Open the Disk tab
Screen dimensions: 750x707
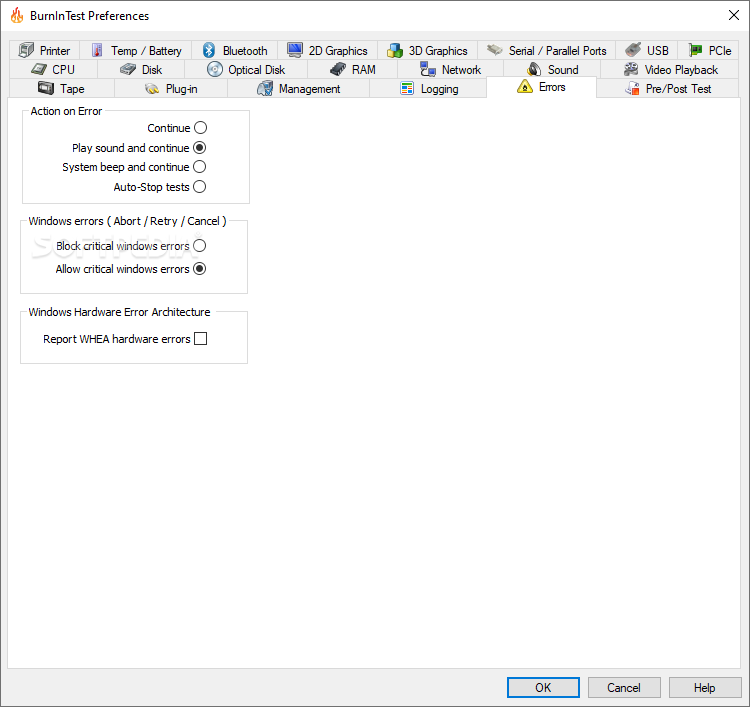[141, 69]
